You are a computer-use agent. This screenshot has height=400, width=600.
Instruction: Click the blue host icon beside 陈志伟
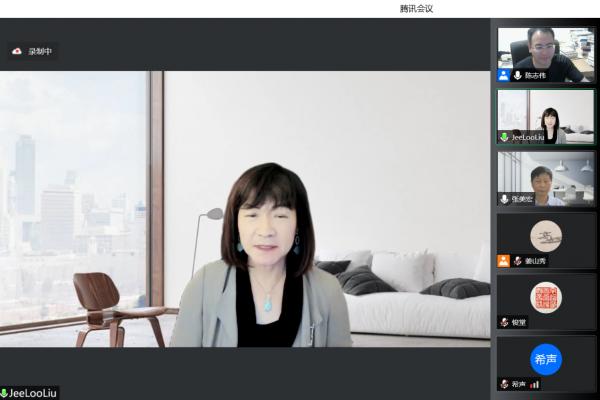click(x=504, y=75)
